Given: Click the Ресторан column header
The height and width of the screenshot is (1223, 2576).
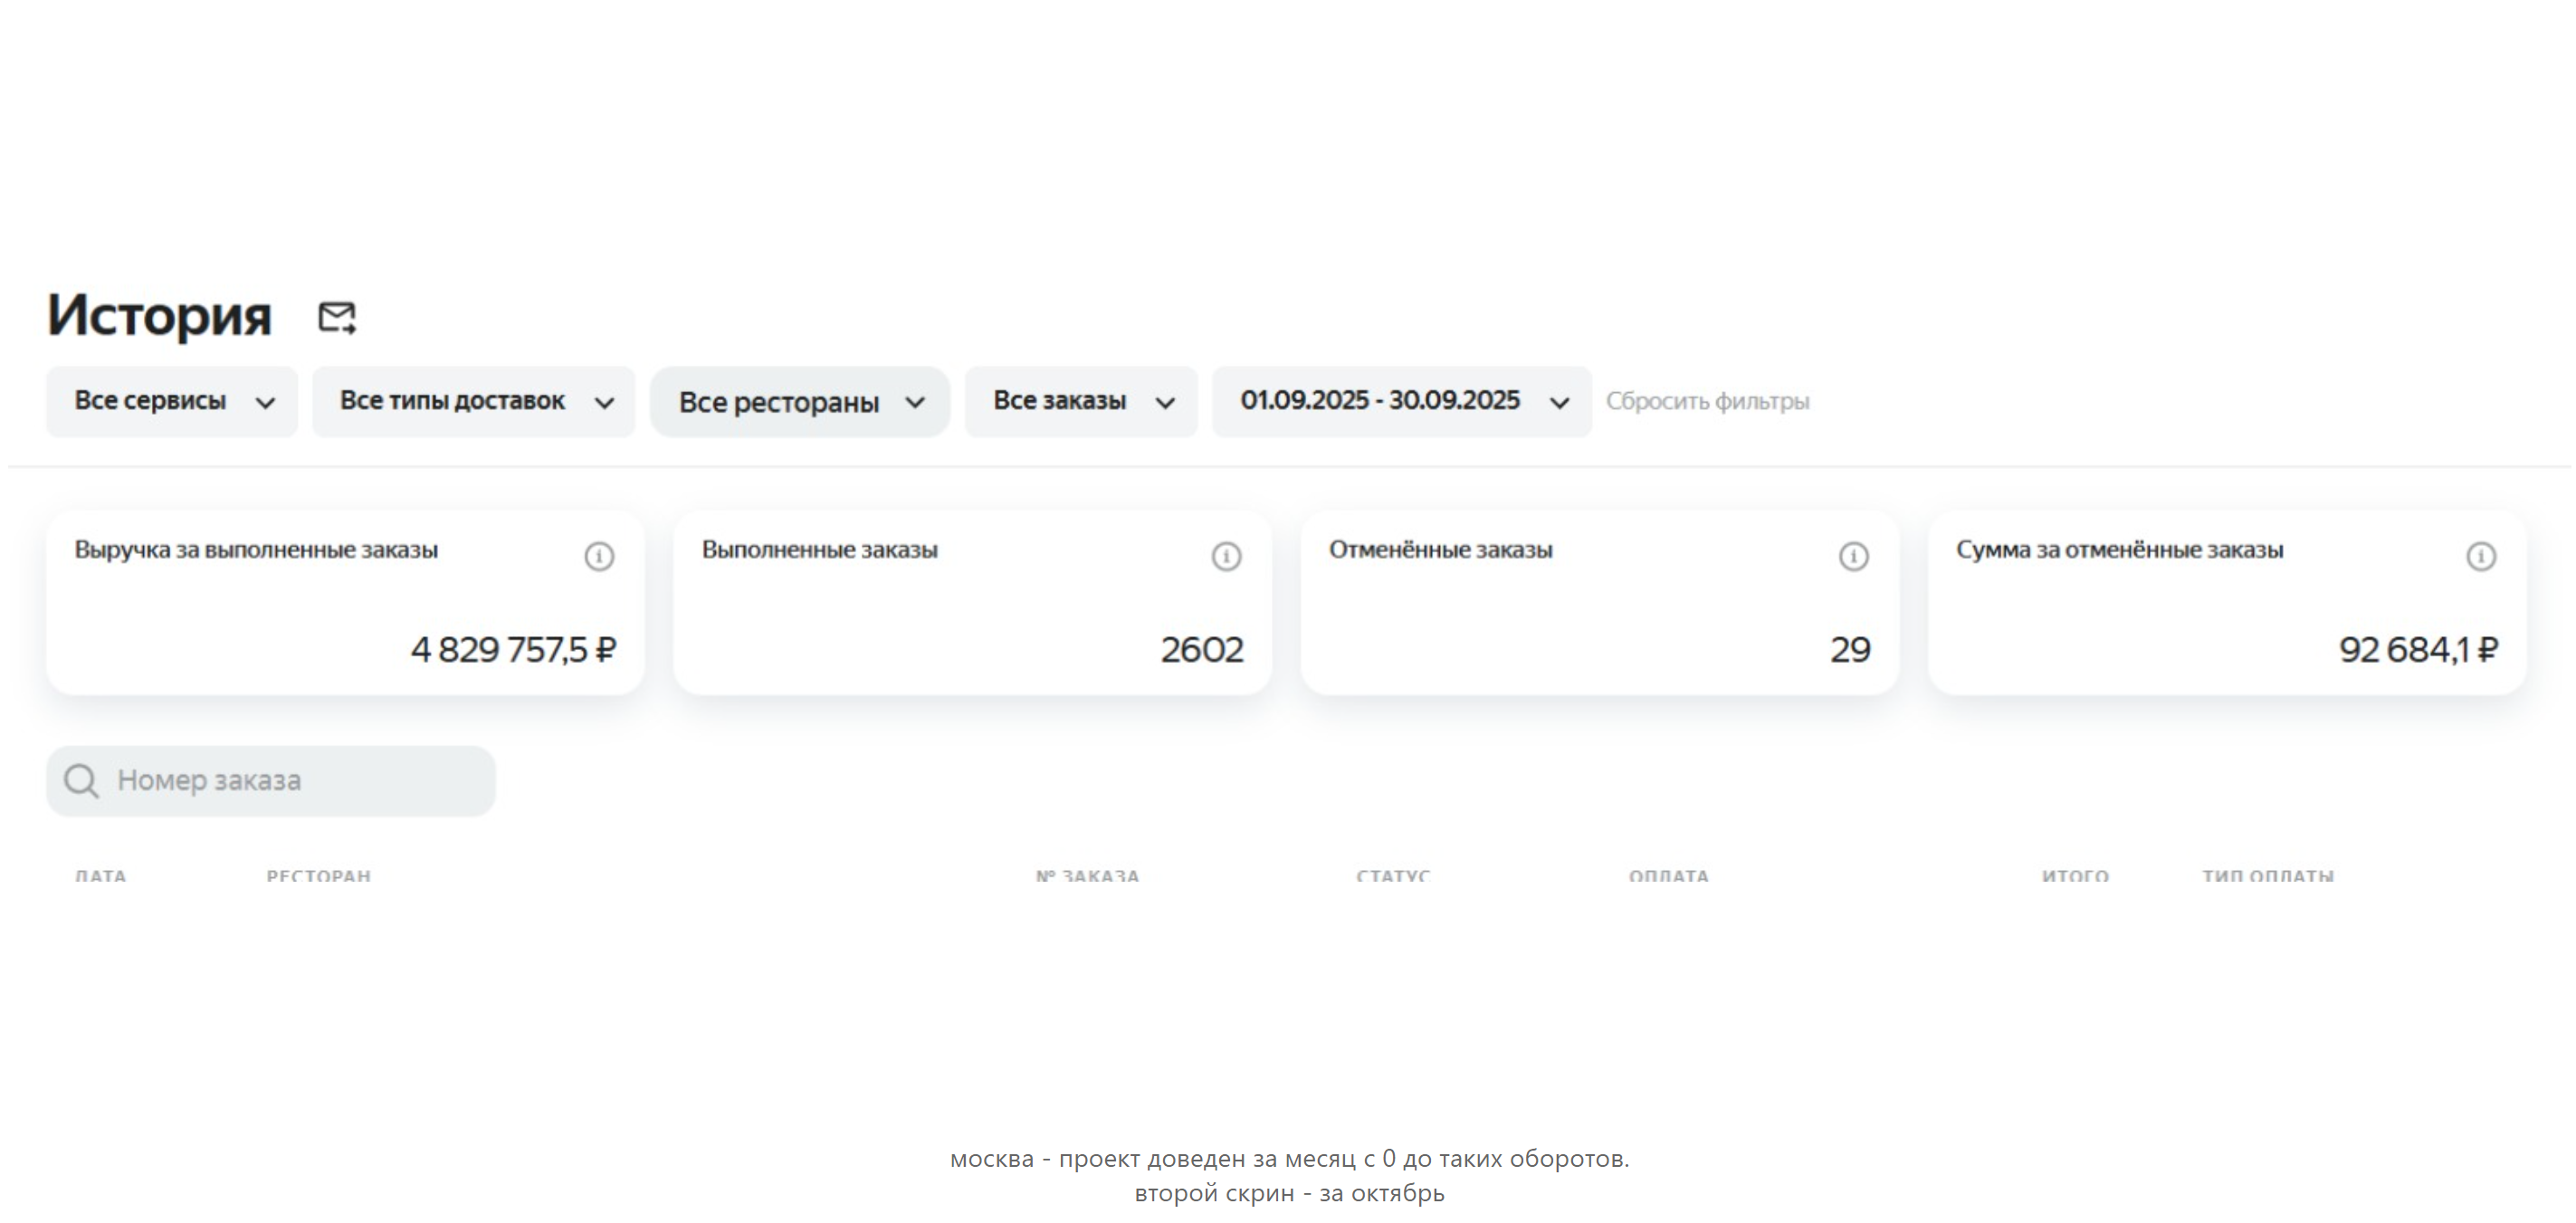Looking at the screenshot, I should (x=318, y=876).
